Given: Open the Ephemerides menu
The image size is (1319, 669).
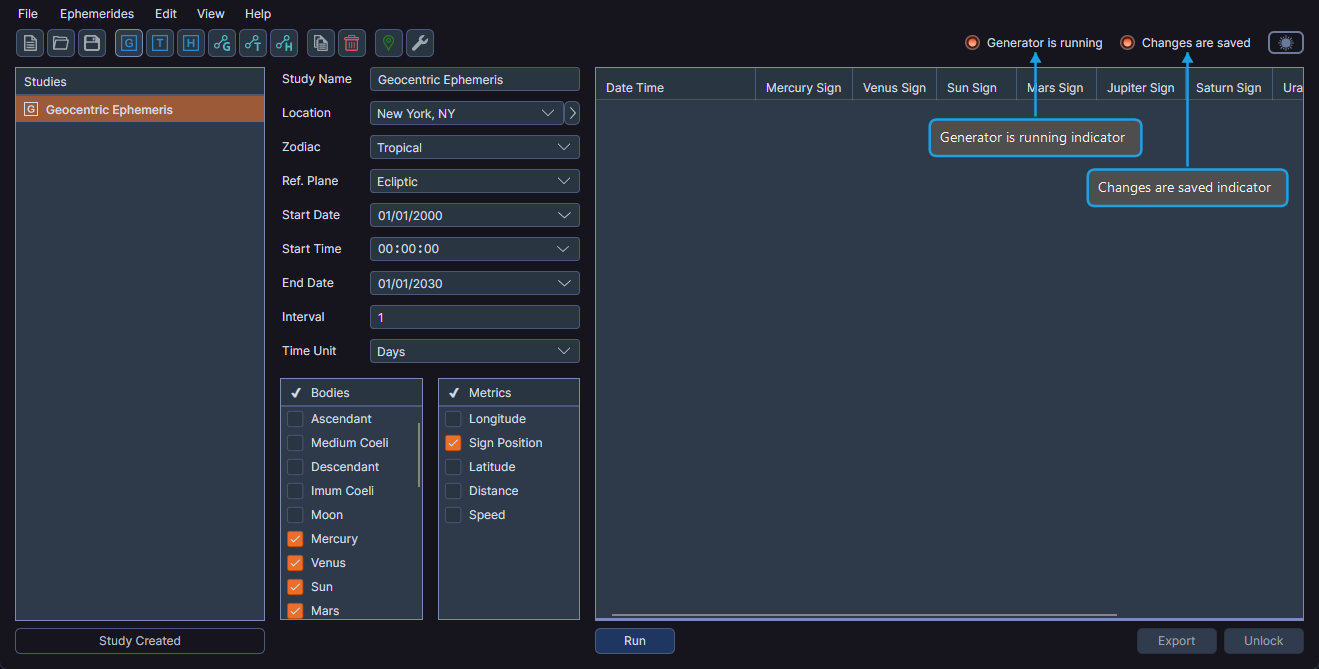Looking at the screenshot, I should 96,13.
